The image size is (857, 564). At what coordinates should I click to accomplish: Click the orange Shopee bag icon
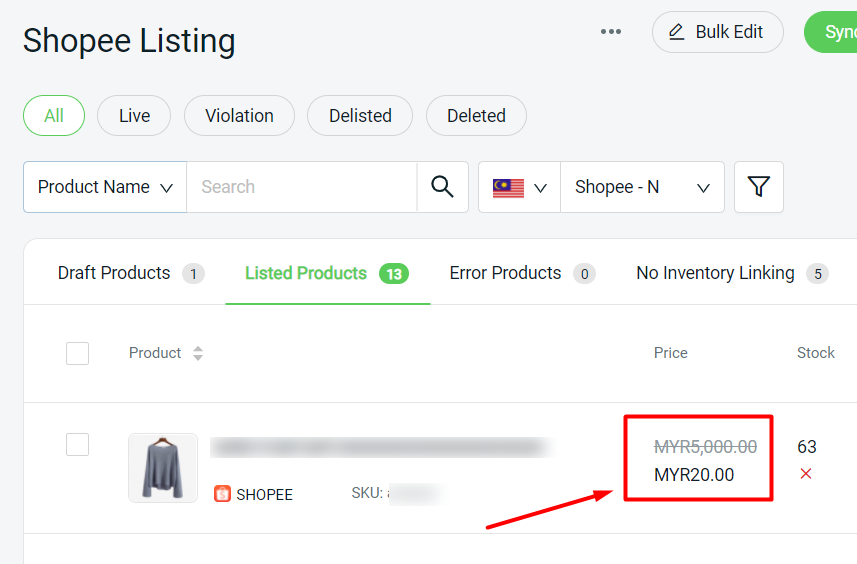[x=222, y=494]
